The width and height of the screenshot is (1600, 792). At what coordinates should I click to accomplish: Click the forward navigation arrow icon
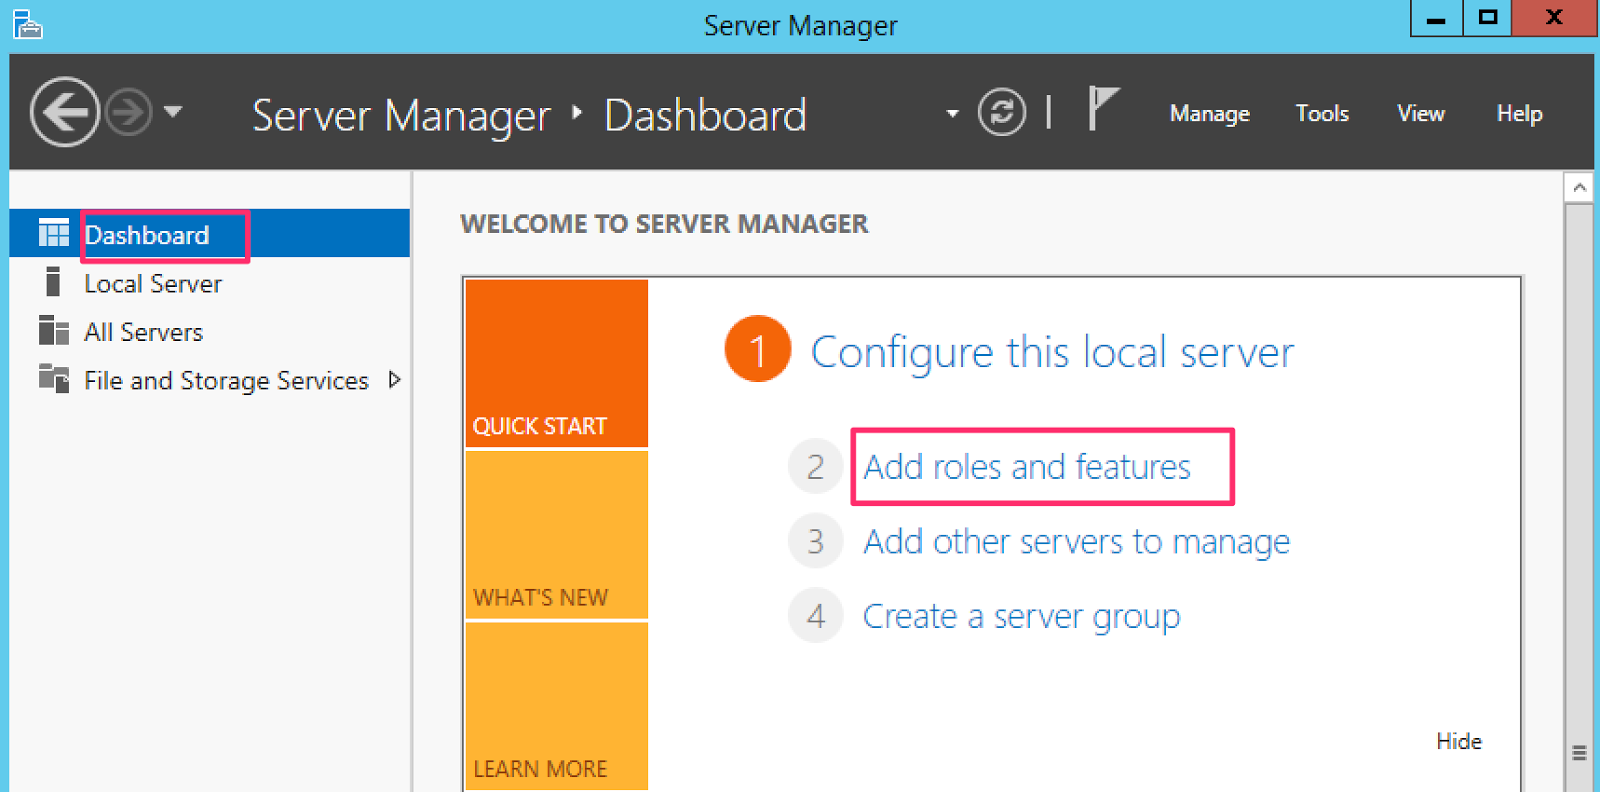(129, 112)
